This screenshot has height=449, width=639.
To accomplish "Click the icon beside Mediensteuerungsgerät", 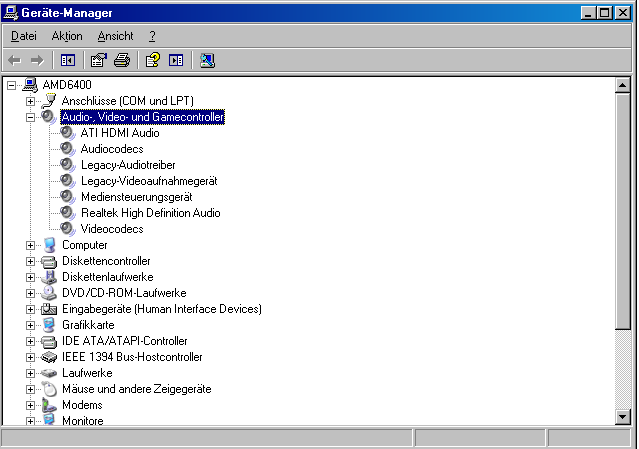I will point(68,197).
